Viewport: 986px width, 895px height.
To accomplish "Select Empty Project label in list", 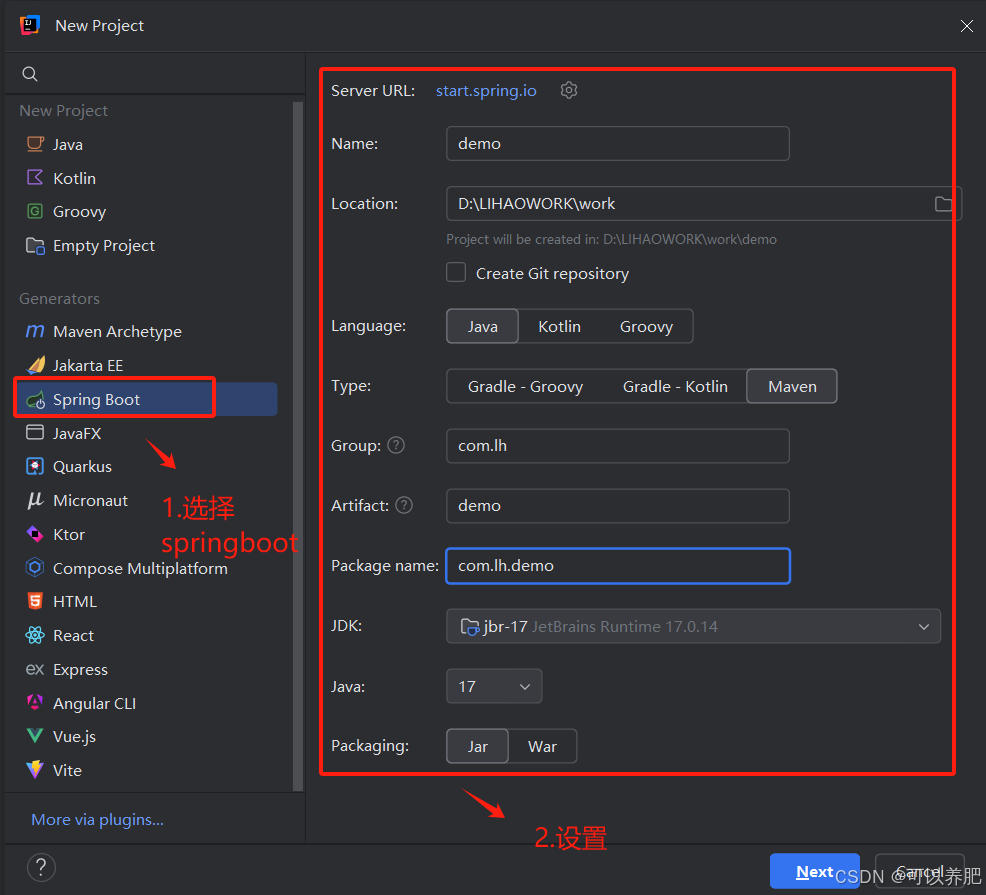I will click(x=104, y=245).
